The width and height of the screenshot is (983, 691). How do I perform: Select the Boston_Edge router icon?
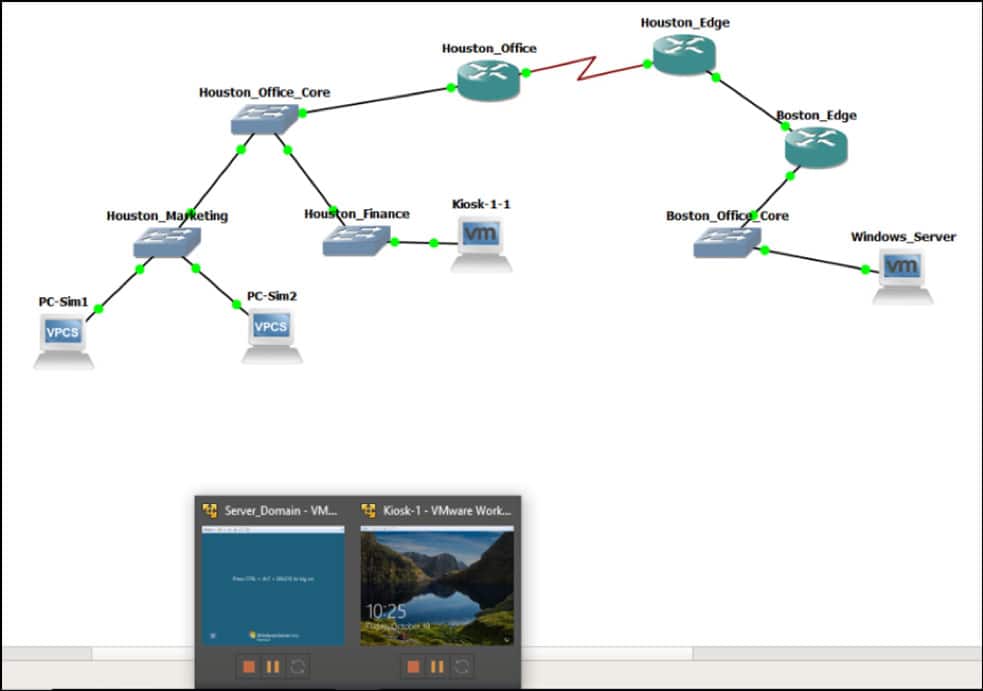[816, 147]
